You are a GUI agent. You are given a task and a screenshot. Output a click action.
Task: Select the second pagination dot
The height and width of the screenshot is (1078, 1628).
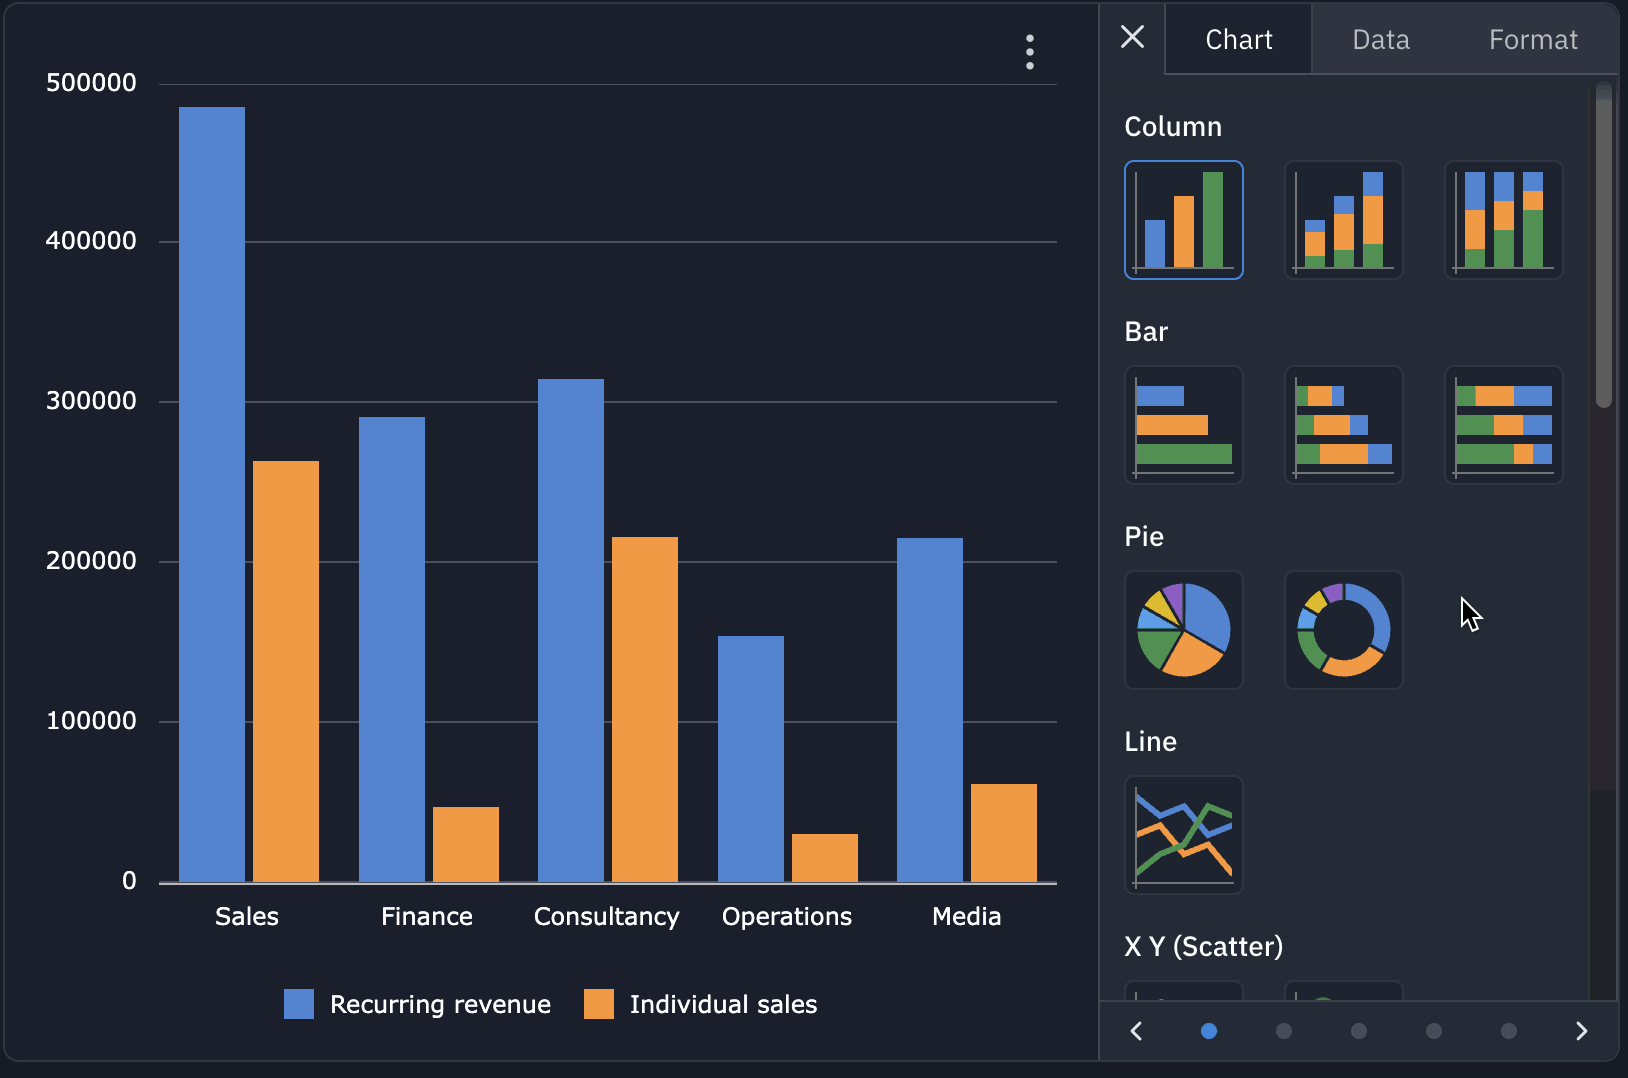pos(1283,1030)
